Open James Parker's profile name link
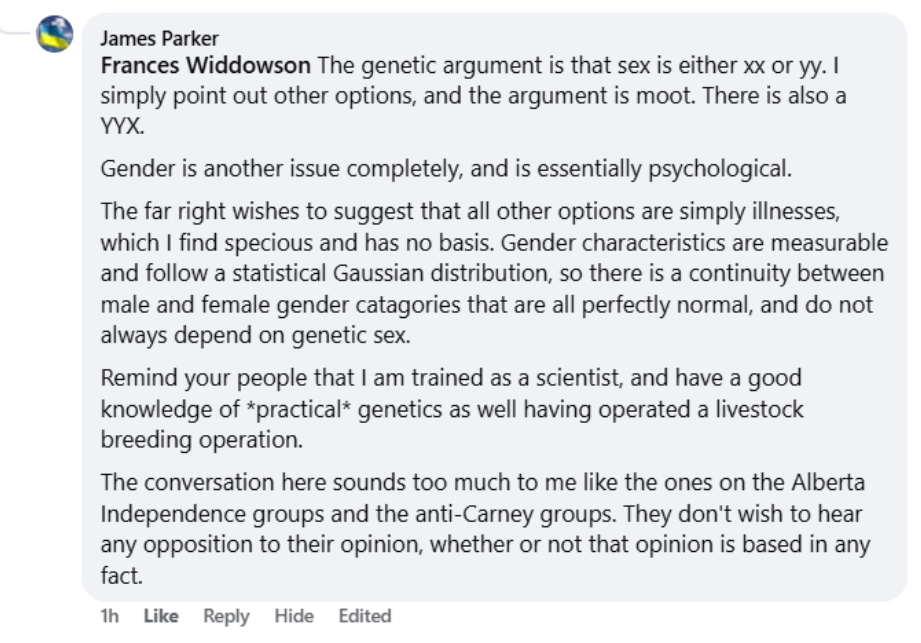The width and height of the screenshot is (921, 643). pyautogui.click(x=159, y=39)
